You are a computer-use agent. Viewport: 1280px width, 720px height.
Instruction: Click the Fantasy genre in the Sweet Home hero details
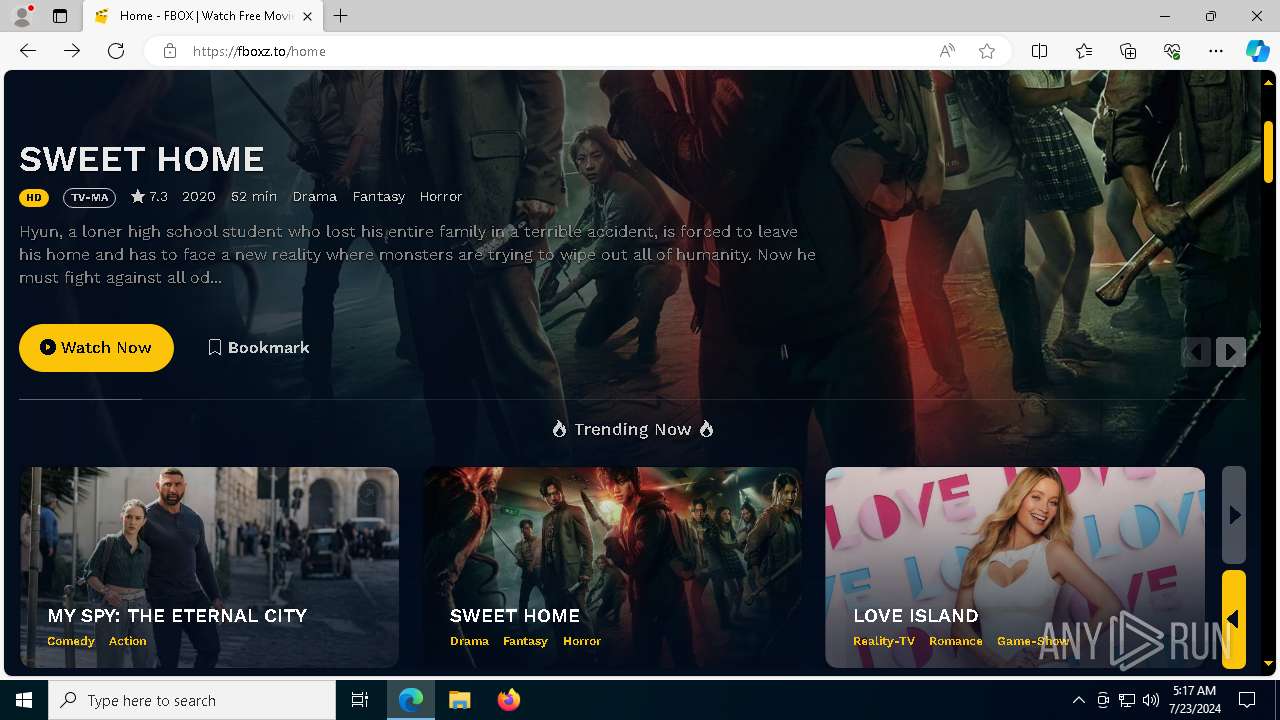pos(379,197)
